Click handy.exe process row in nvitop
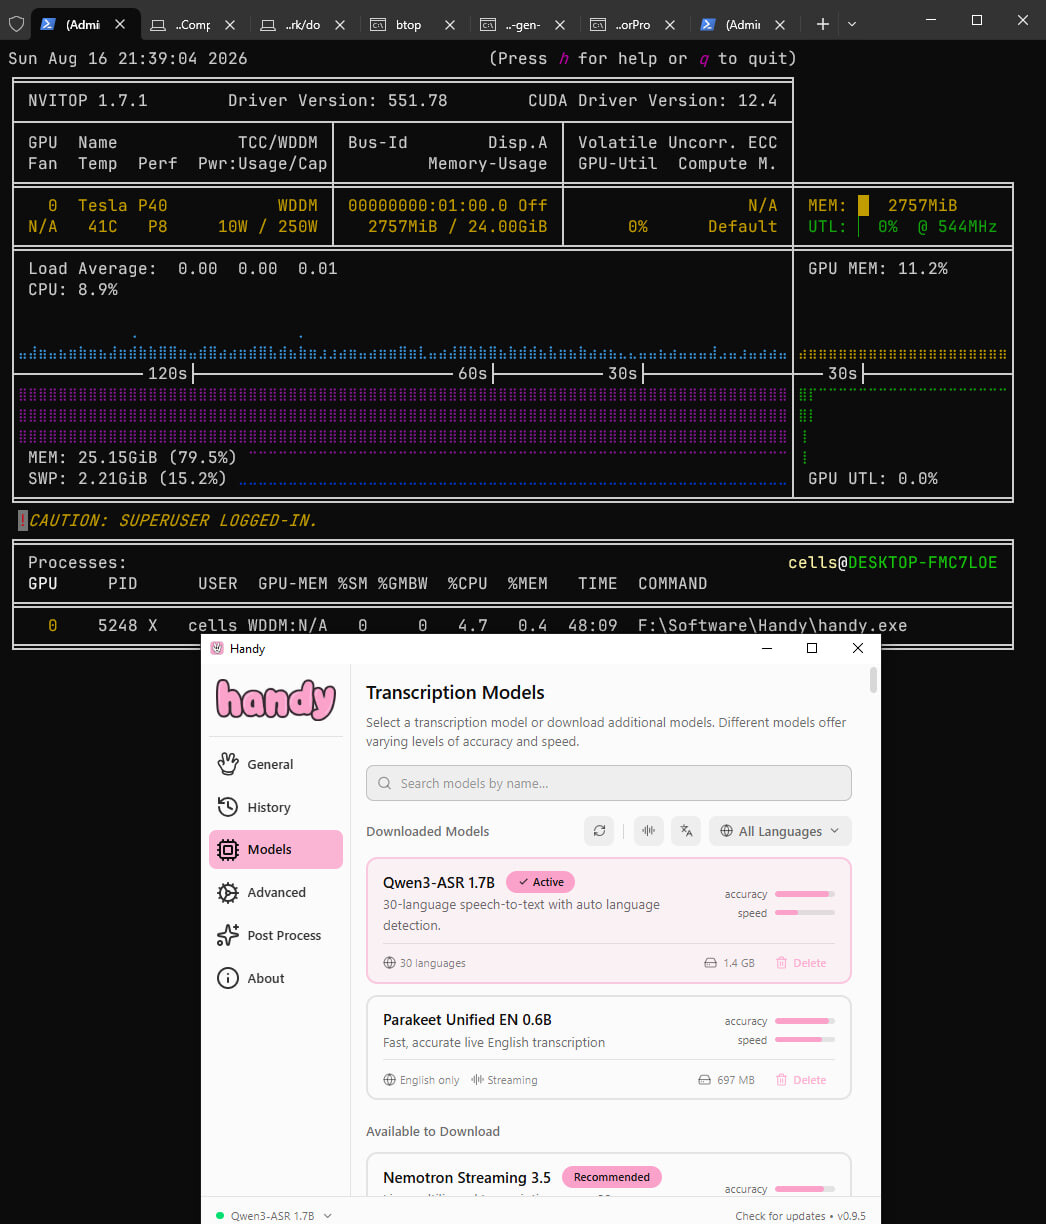The width and height of the screenshot is (1046, 1224). pos(512,626)
